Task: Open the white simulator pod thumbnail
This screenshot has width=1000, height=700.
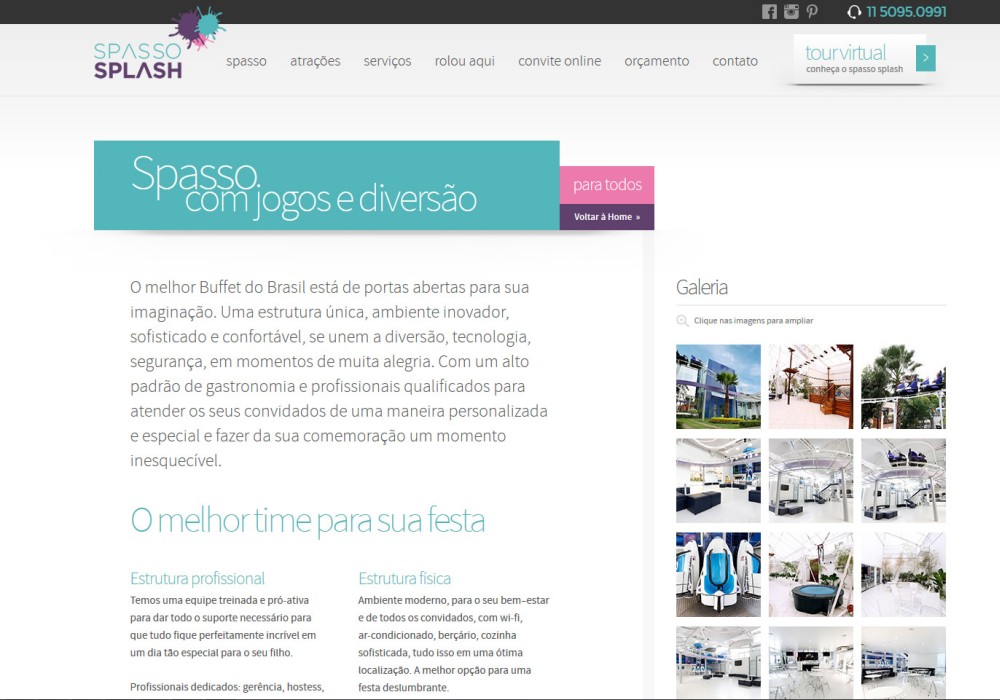Action: coord(718,574)
